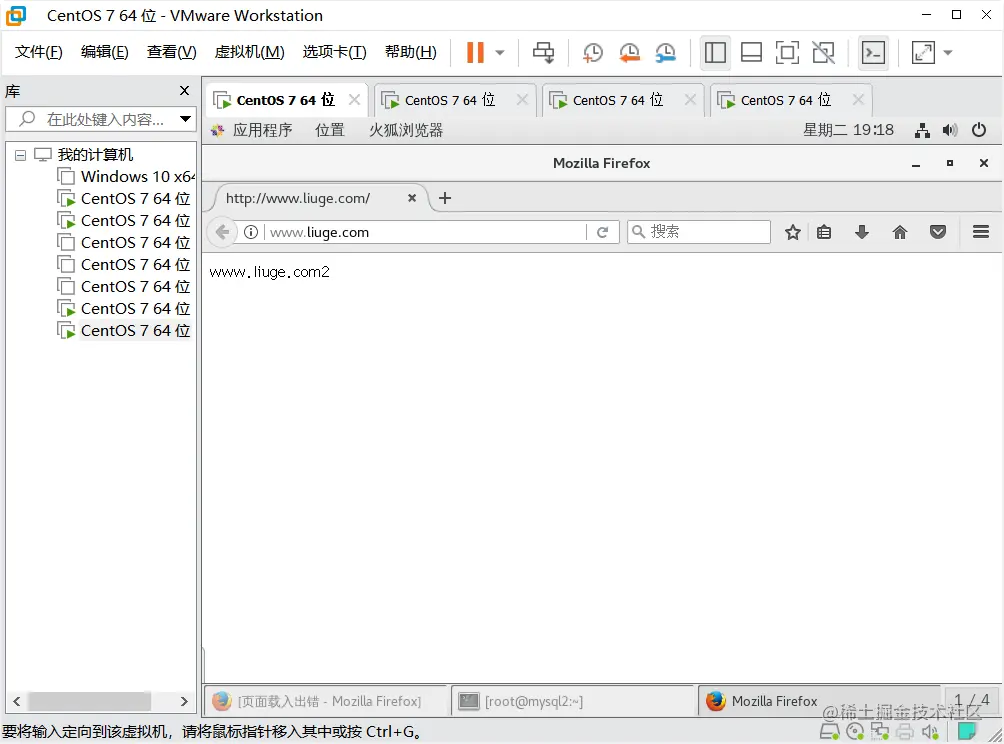Open the stretch display dropdown arrow
This screenshot has height=744, width=1004.
tap(948, 53)
